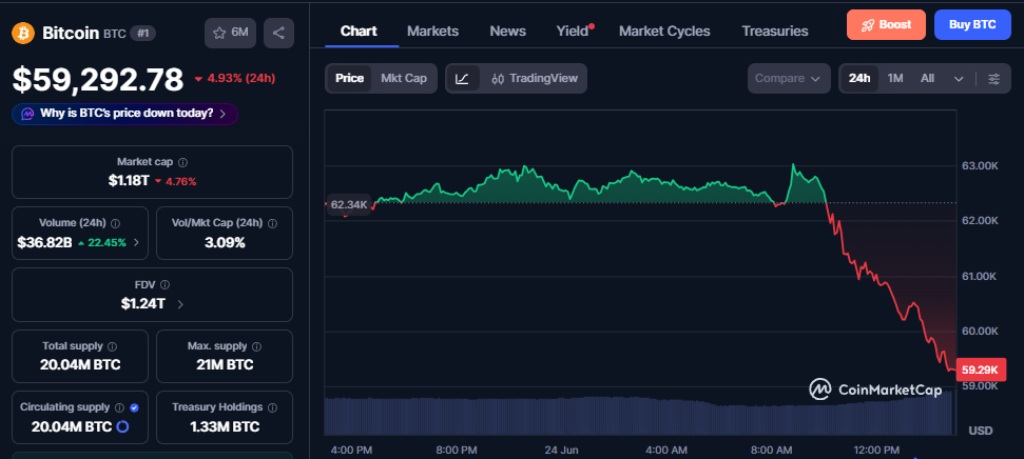Set chart range to All
1024x459 pixels.
coord(927,78)
